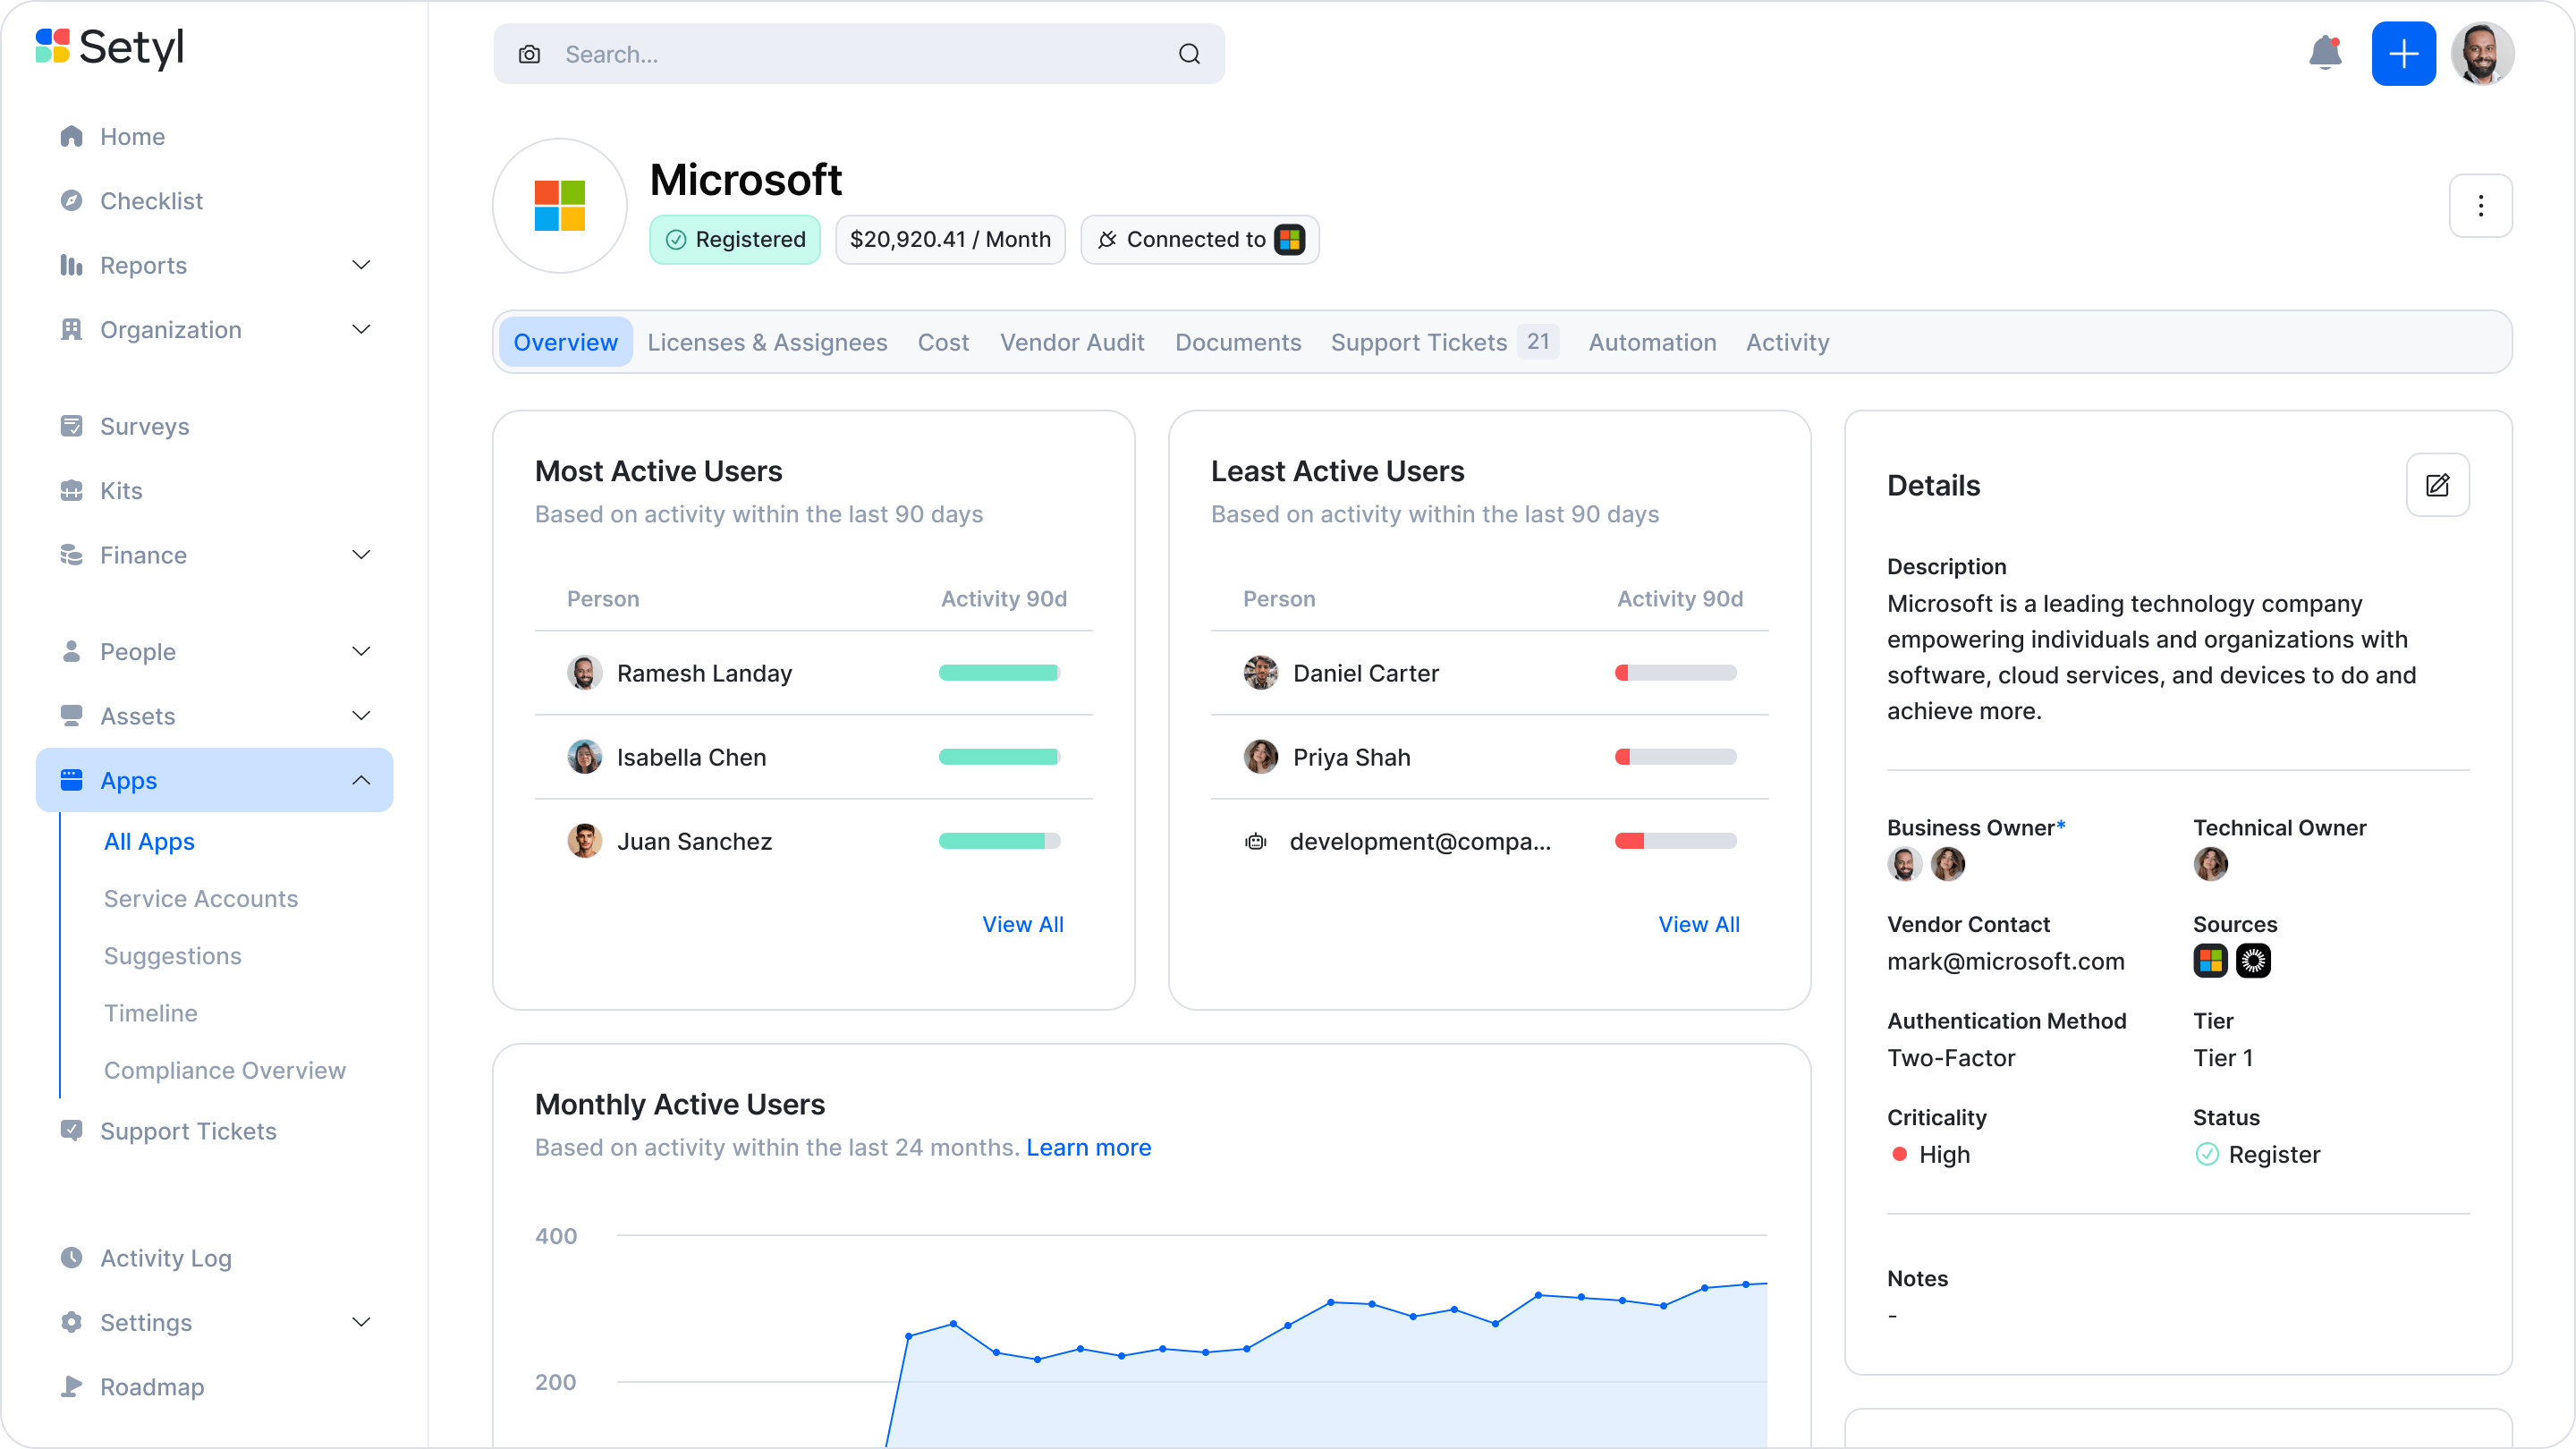Click the edit pencil icon in Details panel
This screenshot has height=1449, width=2576.
coord(2438,485)
